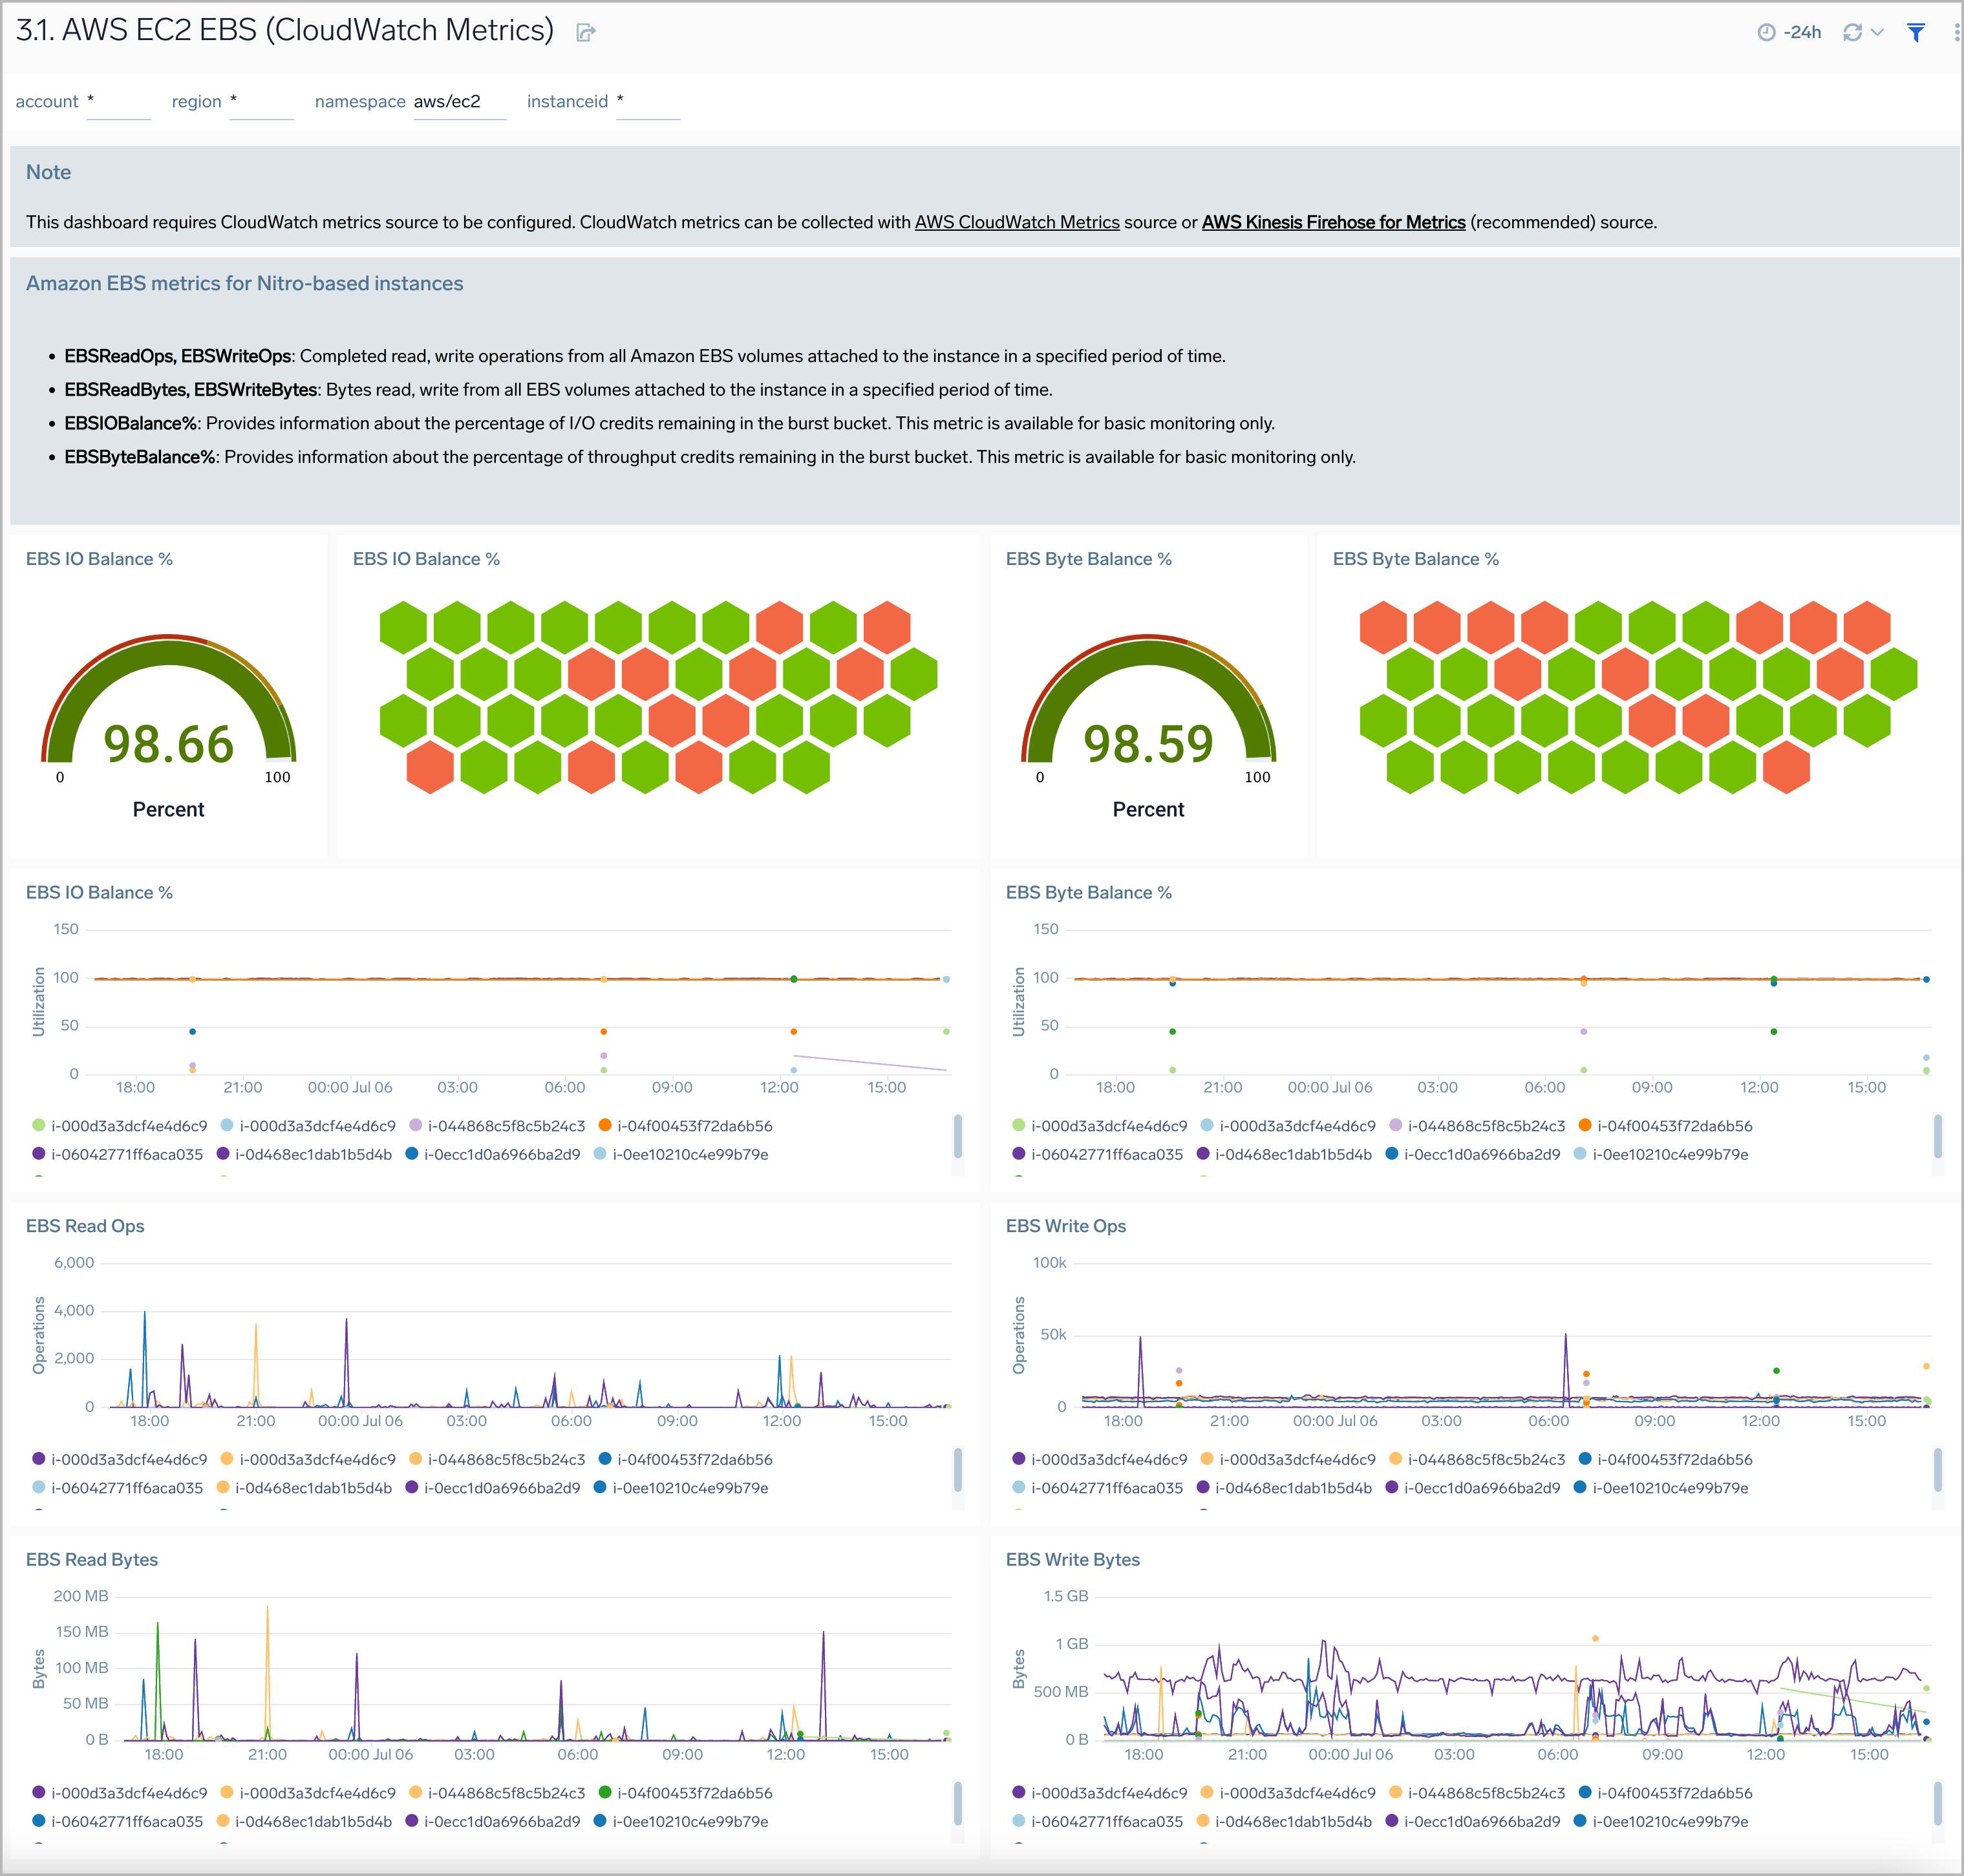This screenshot has width=1964, height=1876.
Task: Toggle i-04f00453f72da6b56 in EBS IO Balance legend
Action: pyautogui.click(x=685, y=1126)
